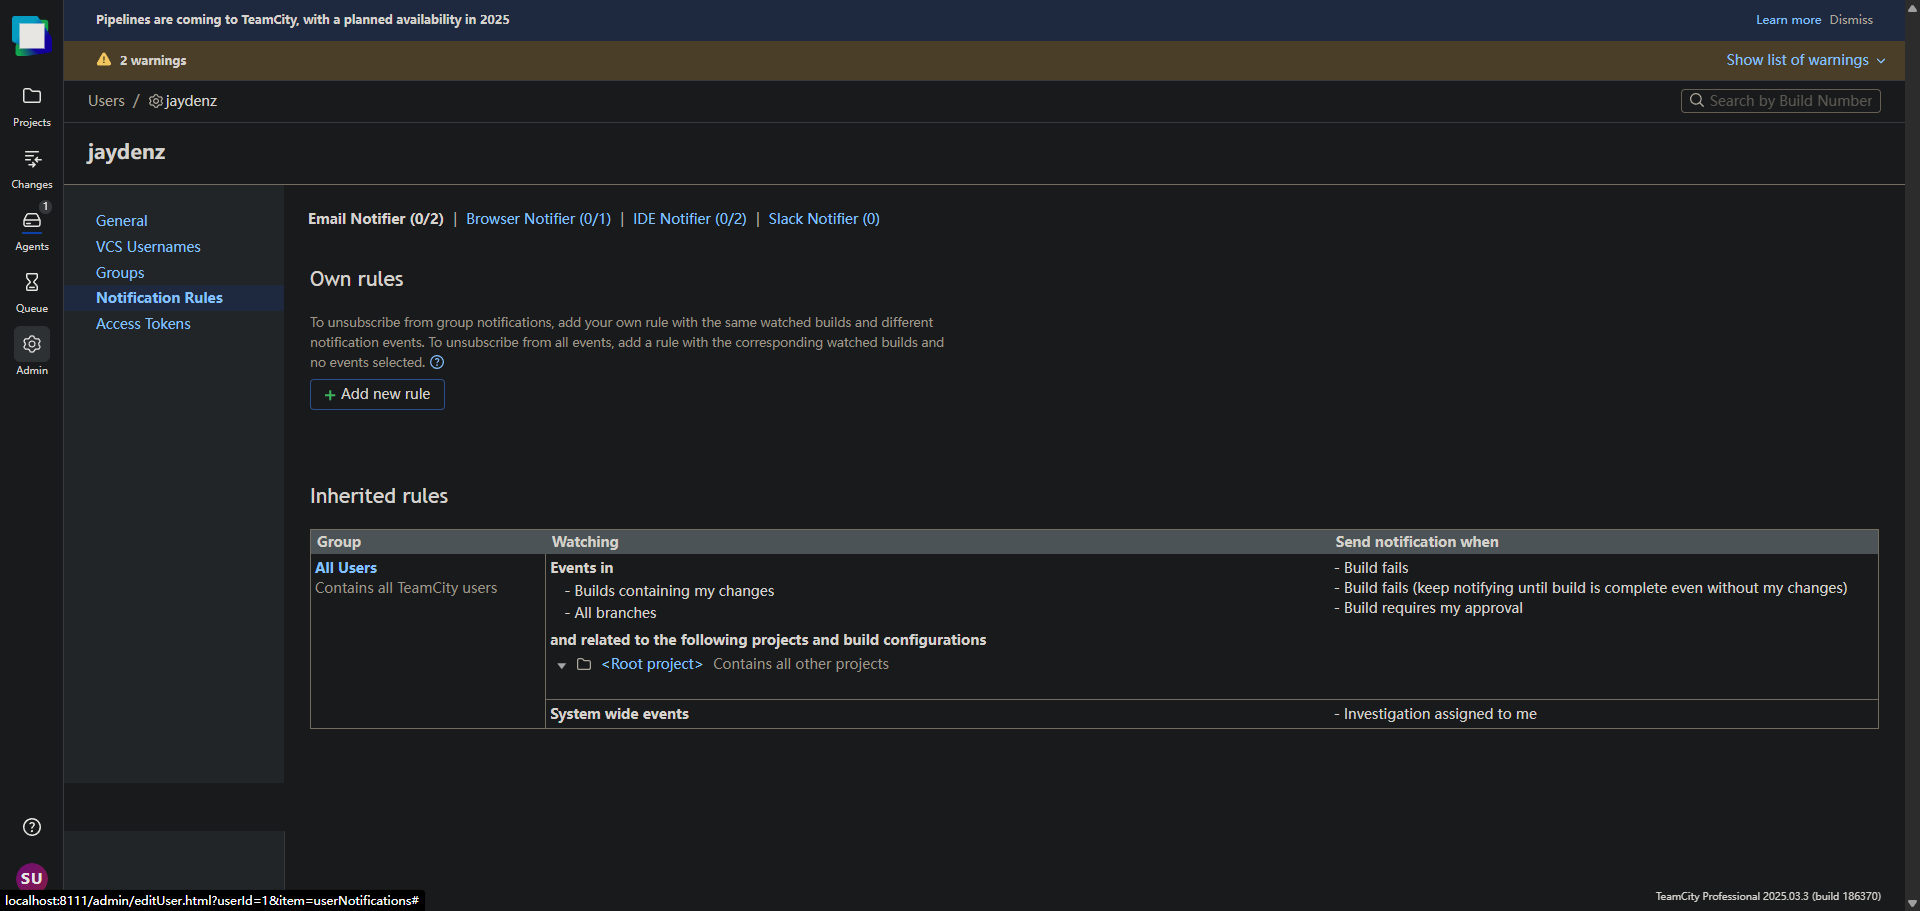Image resolution: width=1920 pixels, height=911 pixels.
Task: Click the page vertical scrollbar
Action: (1912, 455)
